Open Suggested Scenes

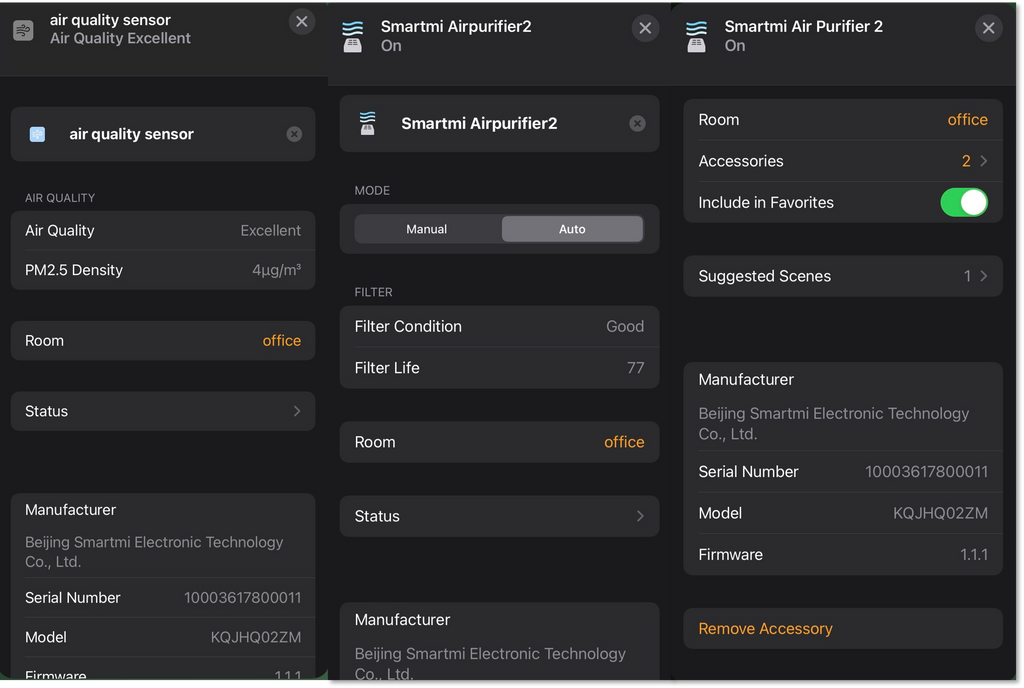pos(843,276)
